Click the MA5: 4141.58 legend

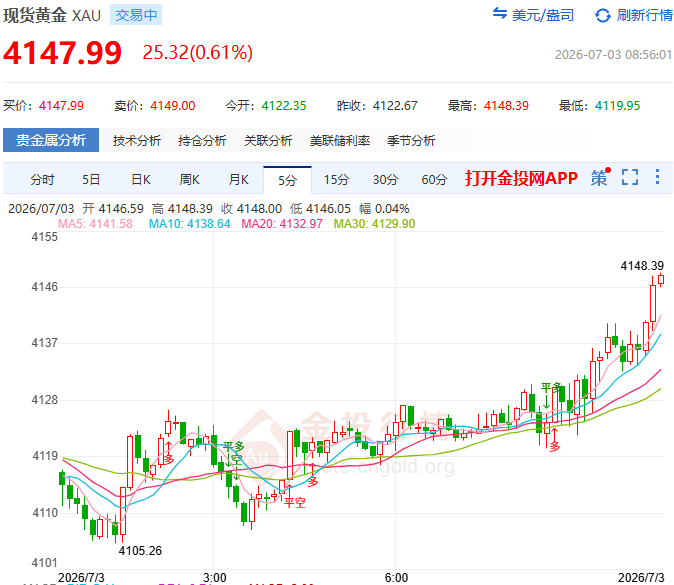coord(95,224)
